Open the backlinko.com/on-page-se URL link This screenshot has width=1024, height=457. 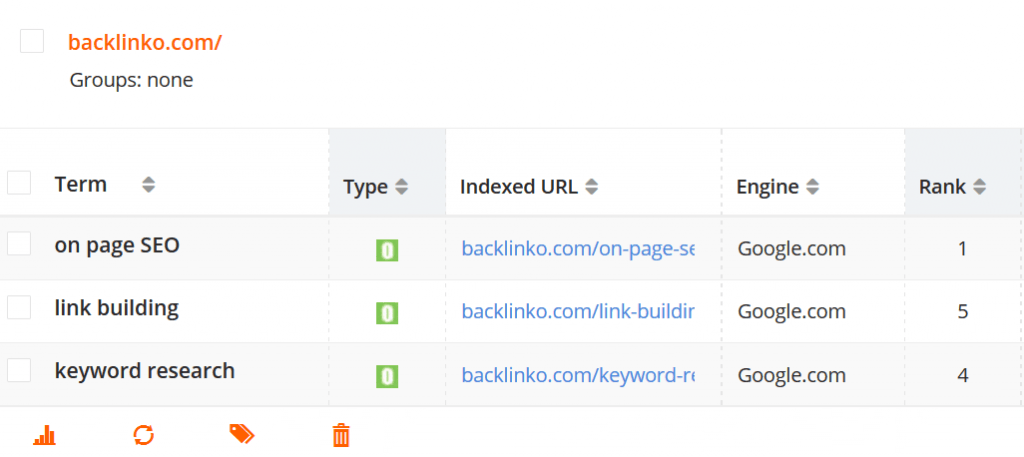click(x=578, y=249)
